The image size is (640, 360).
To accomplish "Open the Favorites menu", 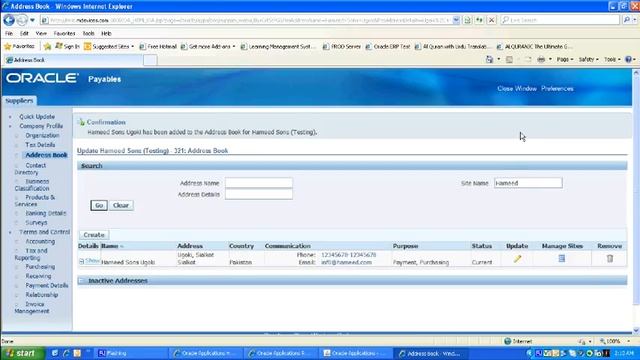I will [64, 33].
